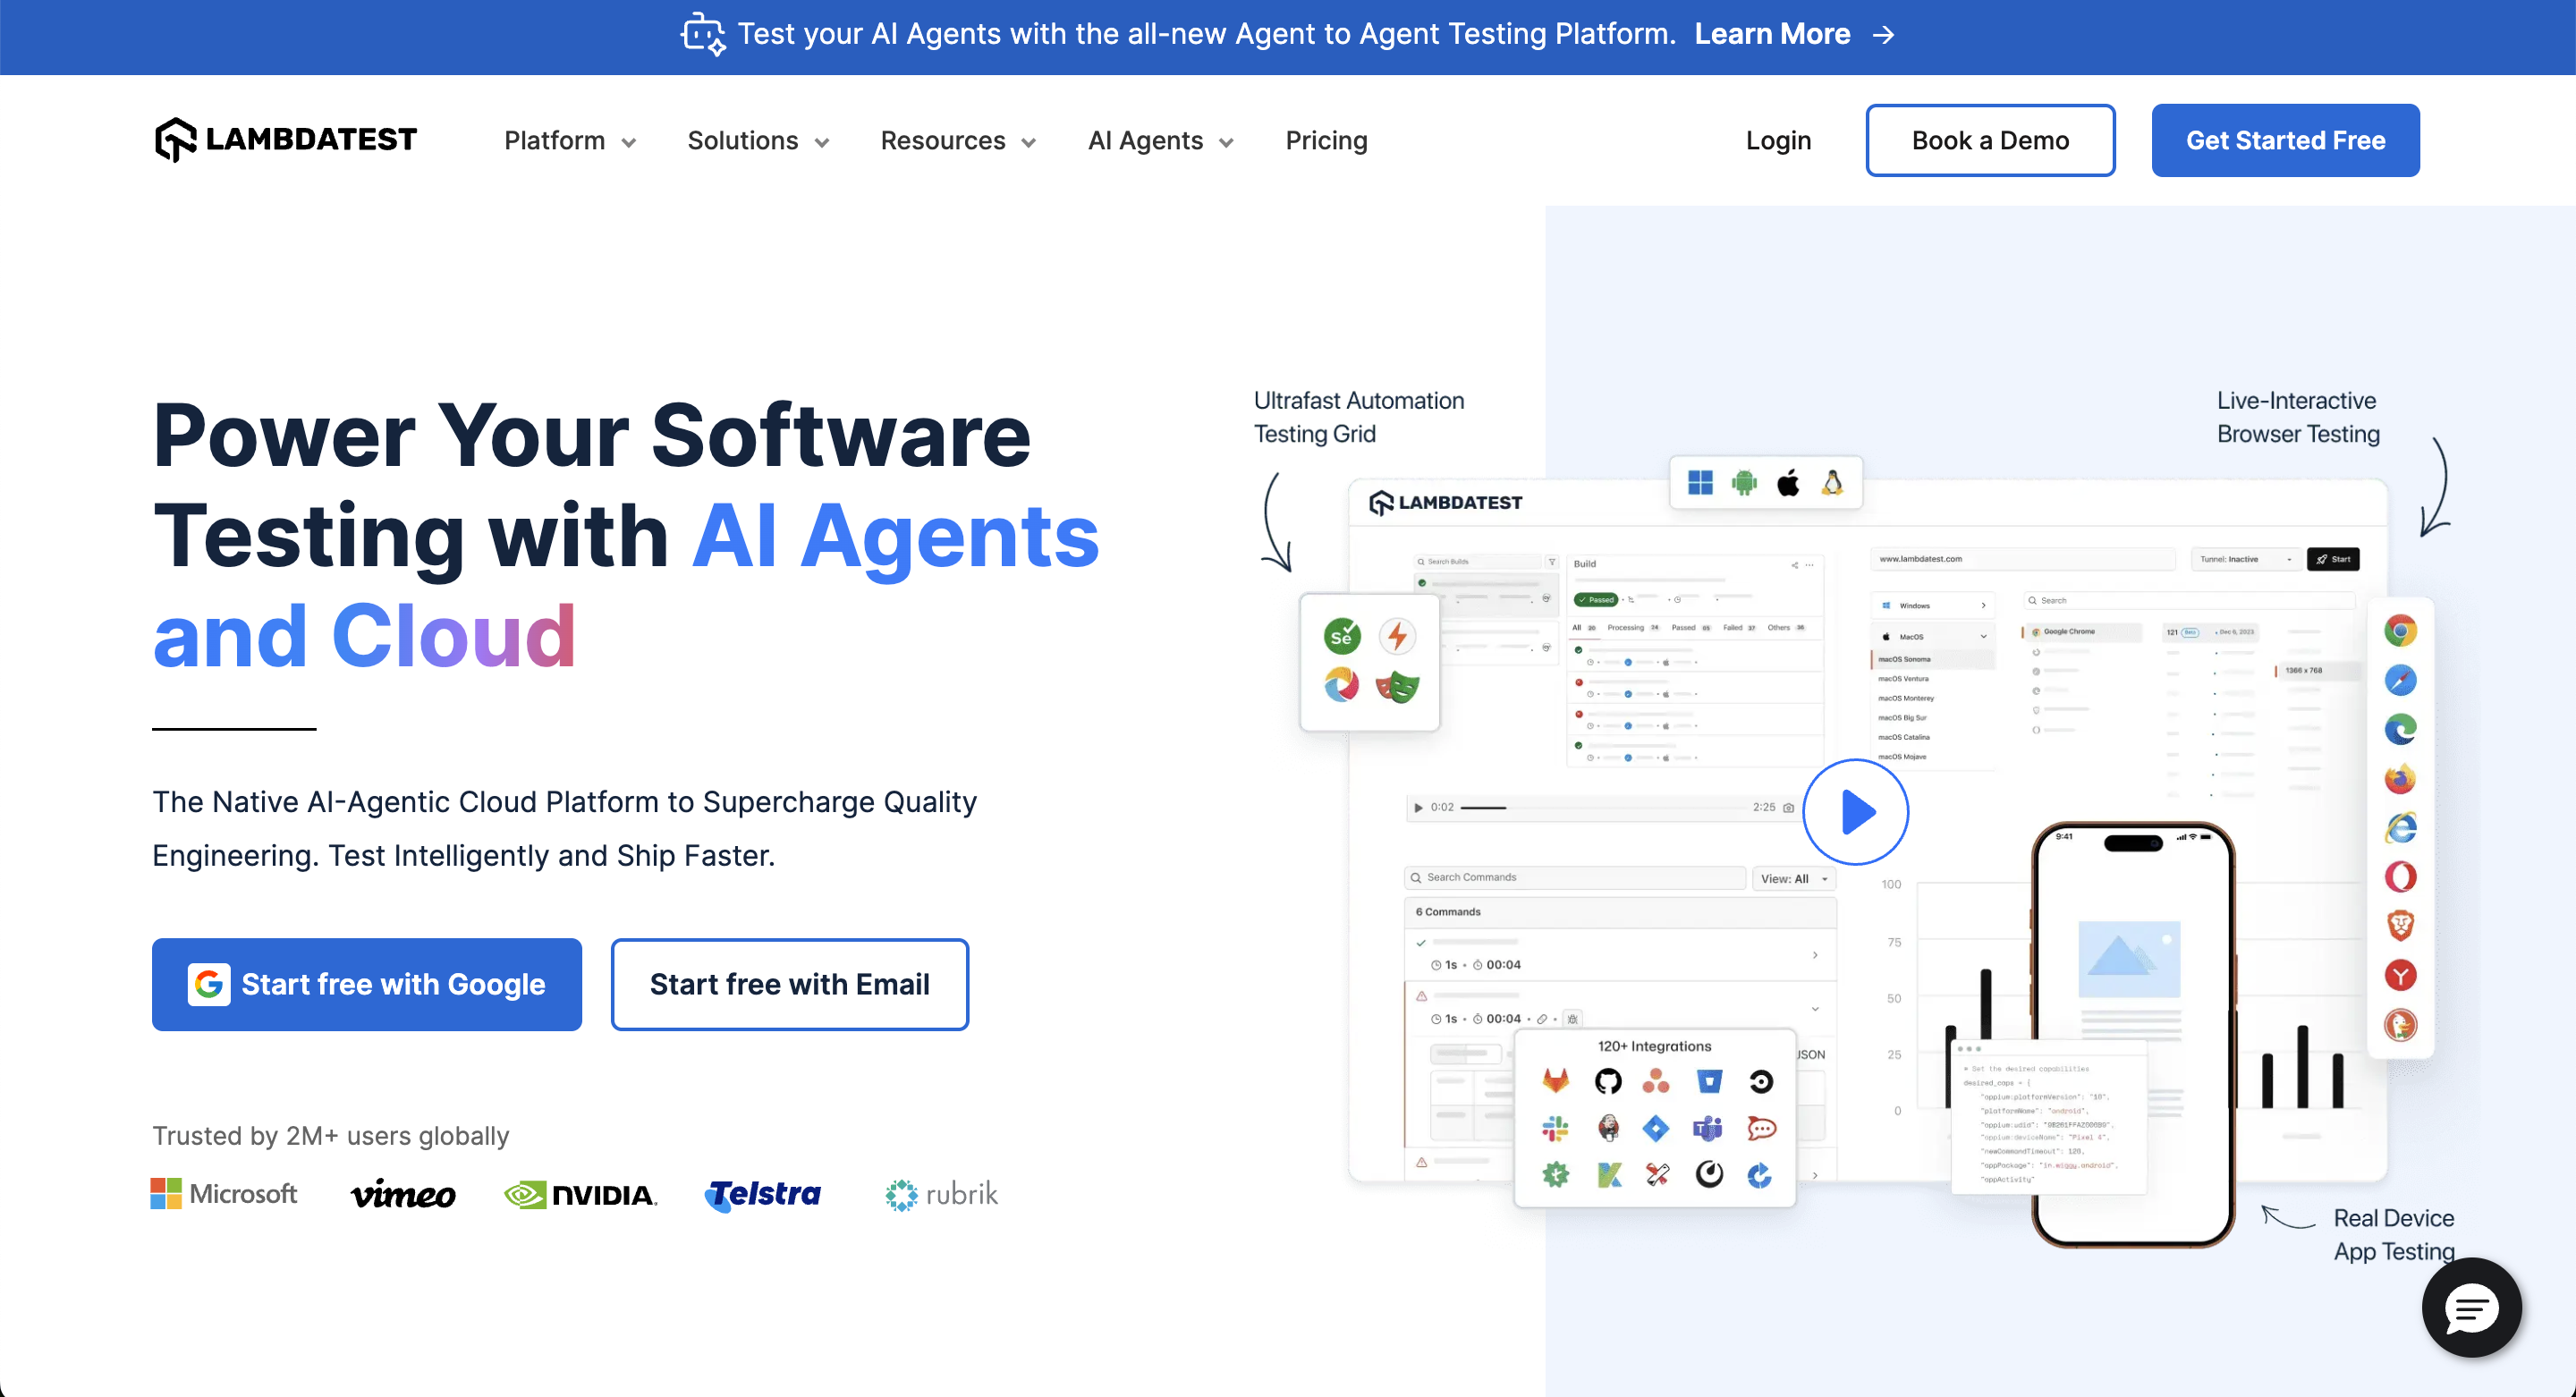Click the Login link

pyautogui.click(x=1778, y=141)
